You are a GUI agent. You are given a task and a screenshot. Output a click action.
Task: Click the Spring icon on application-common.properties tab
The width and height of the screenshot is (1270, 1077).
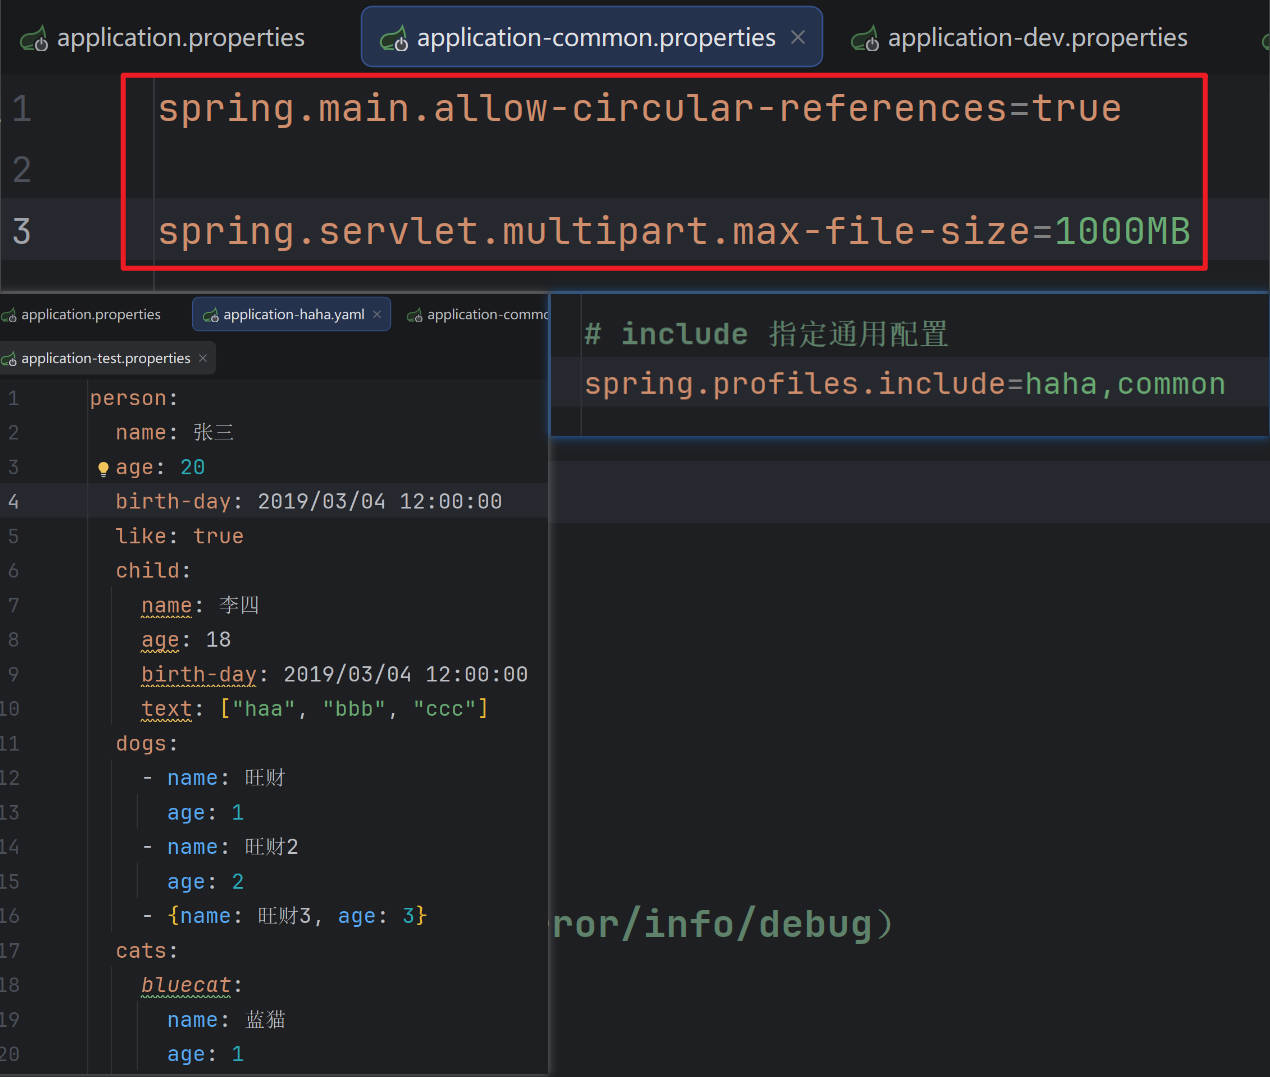392,37
